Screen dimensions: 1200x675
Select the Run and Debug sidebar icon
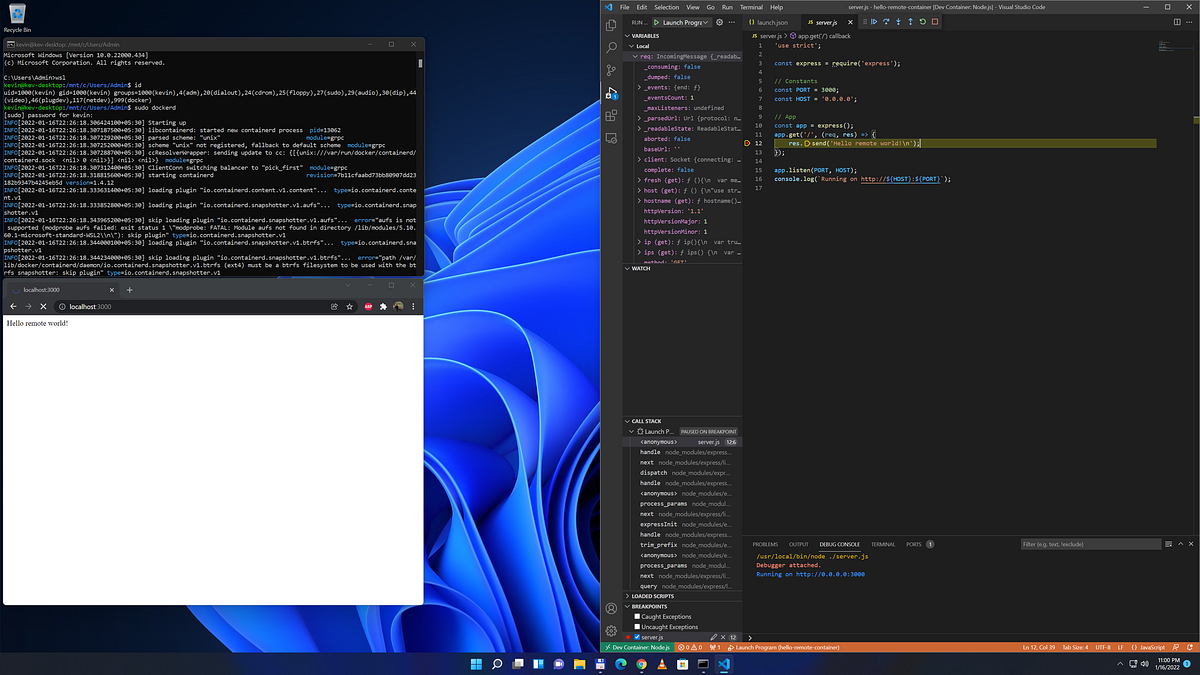click(x=611, y=93)
